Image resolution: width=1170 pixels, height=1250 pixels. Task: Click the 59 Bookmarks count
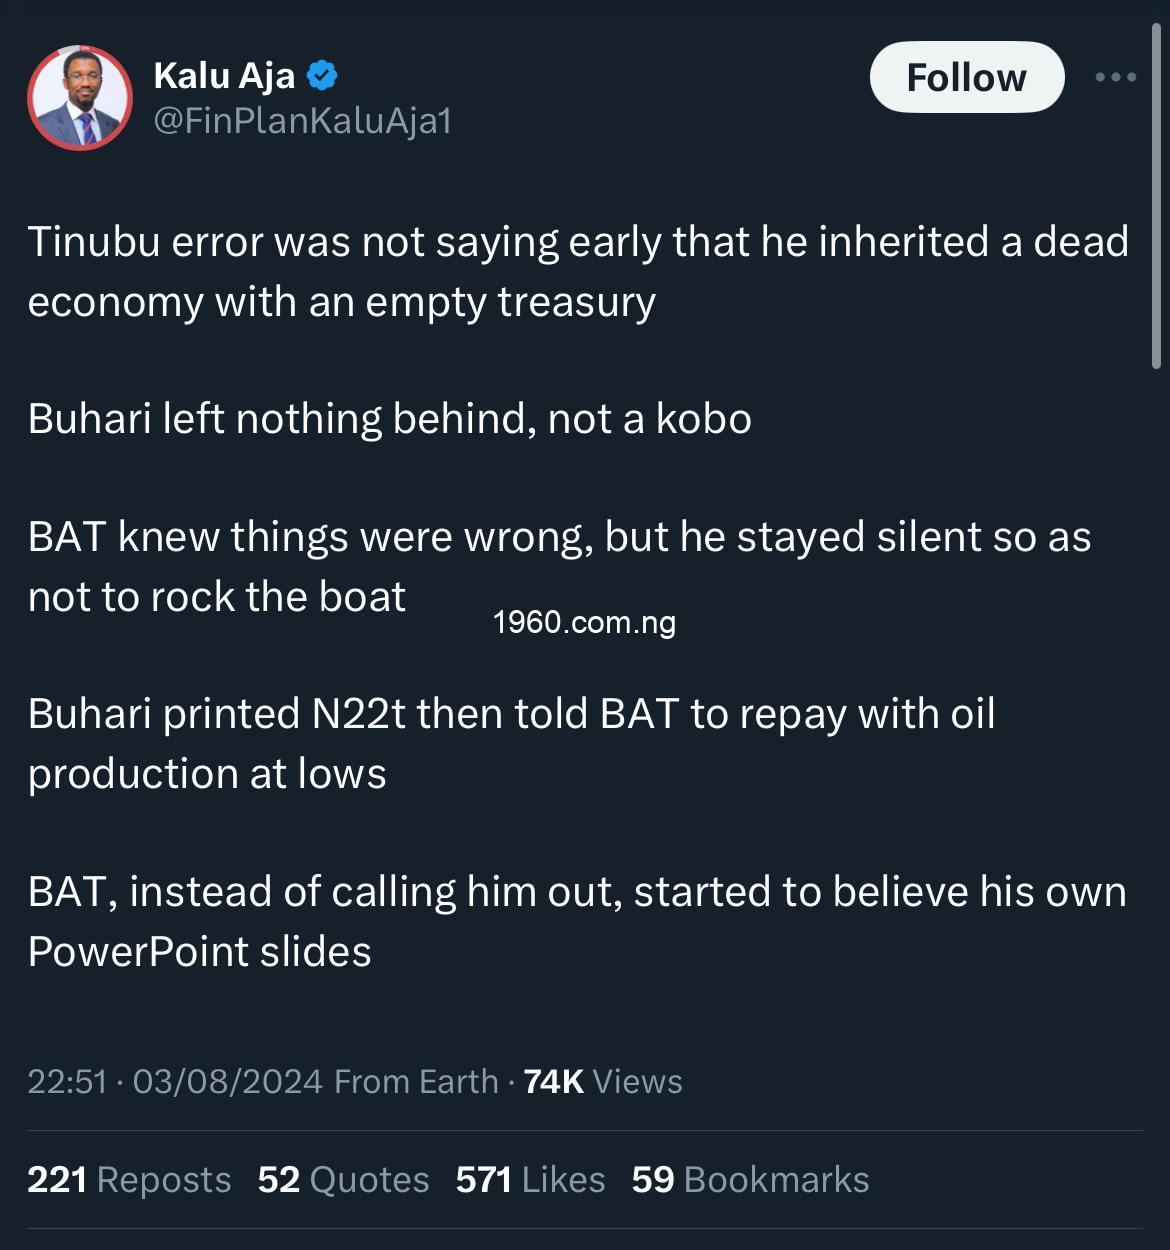(750, 1180)
